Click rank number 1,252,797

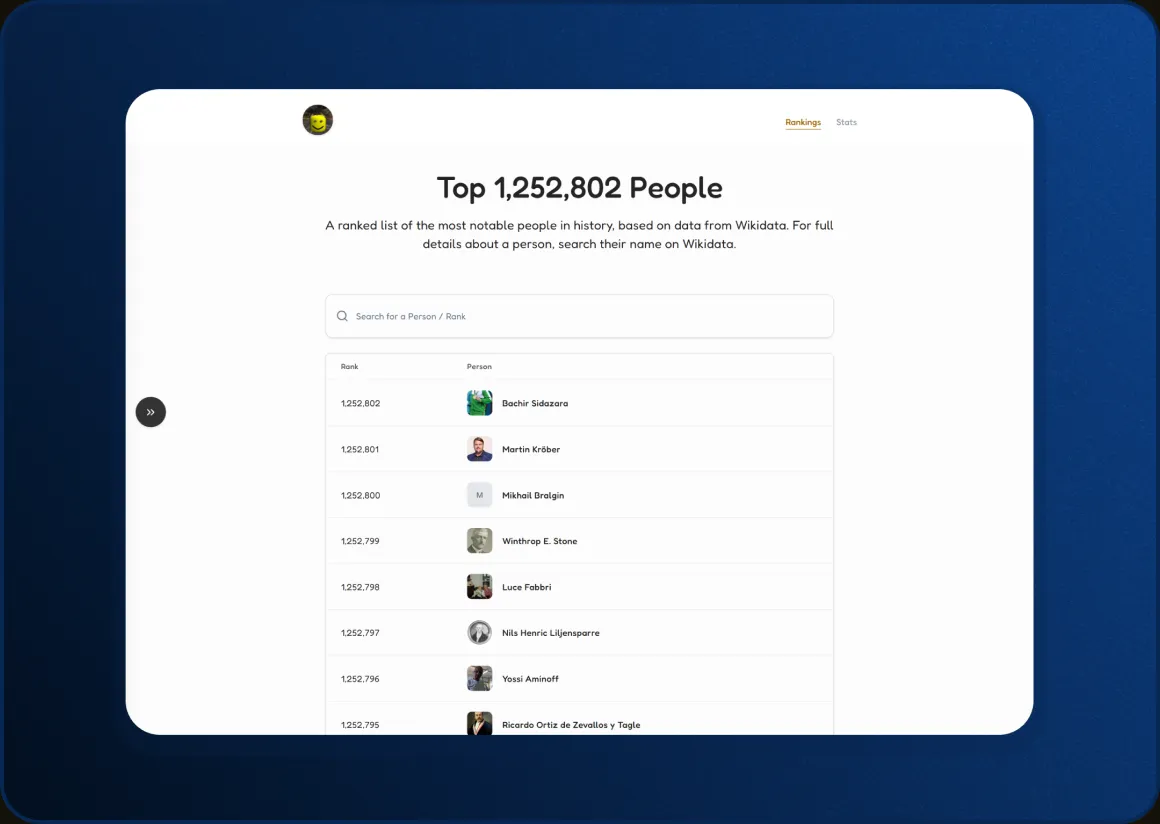[x=360, y=632]
